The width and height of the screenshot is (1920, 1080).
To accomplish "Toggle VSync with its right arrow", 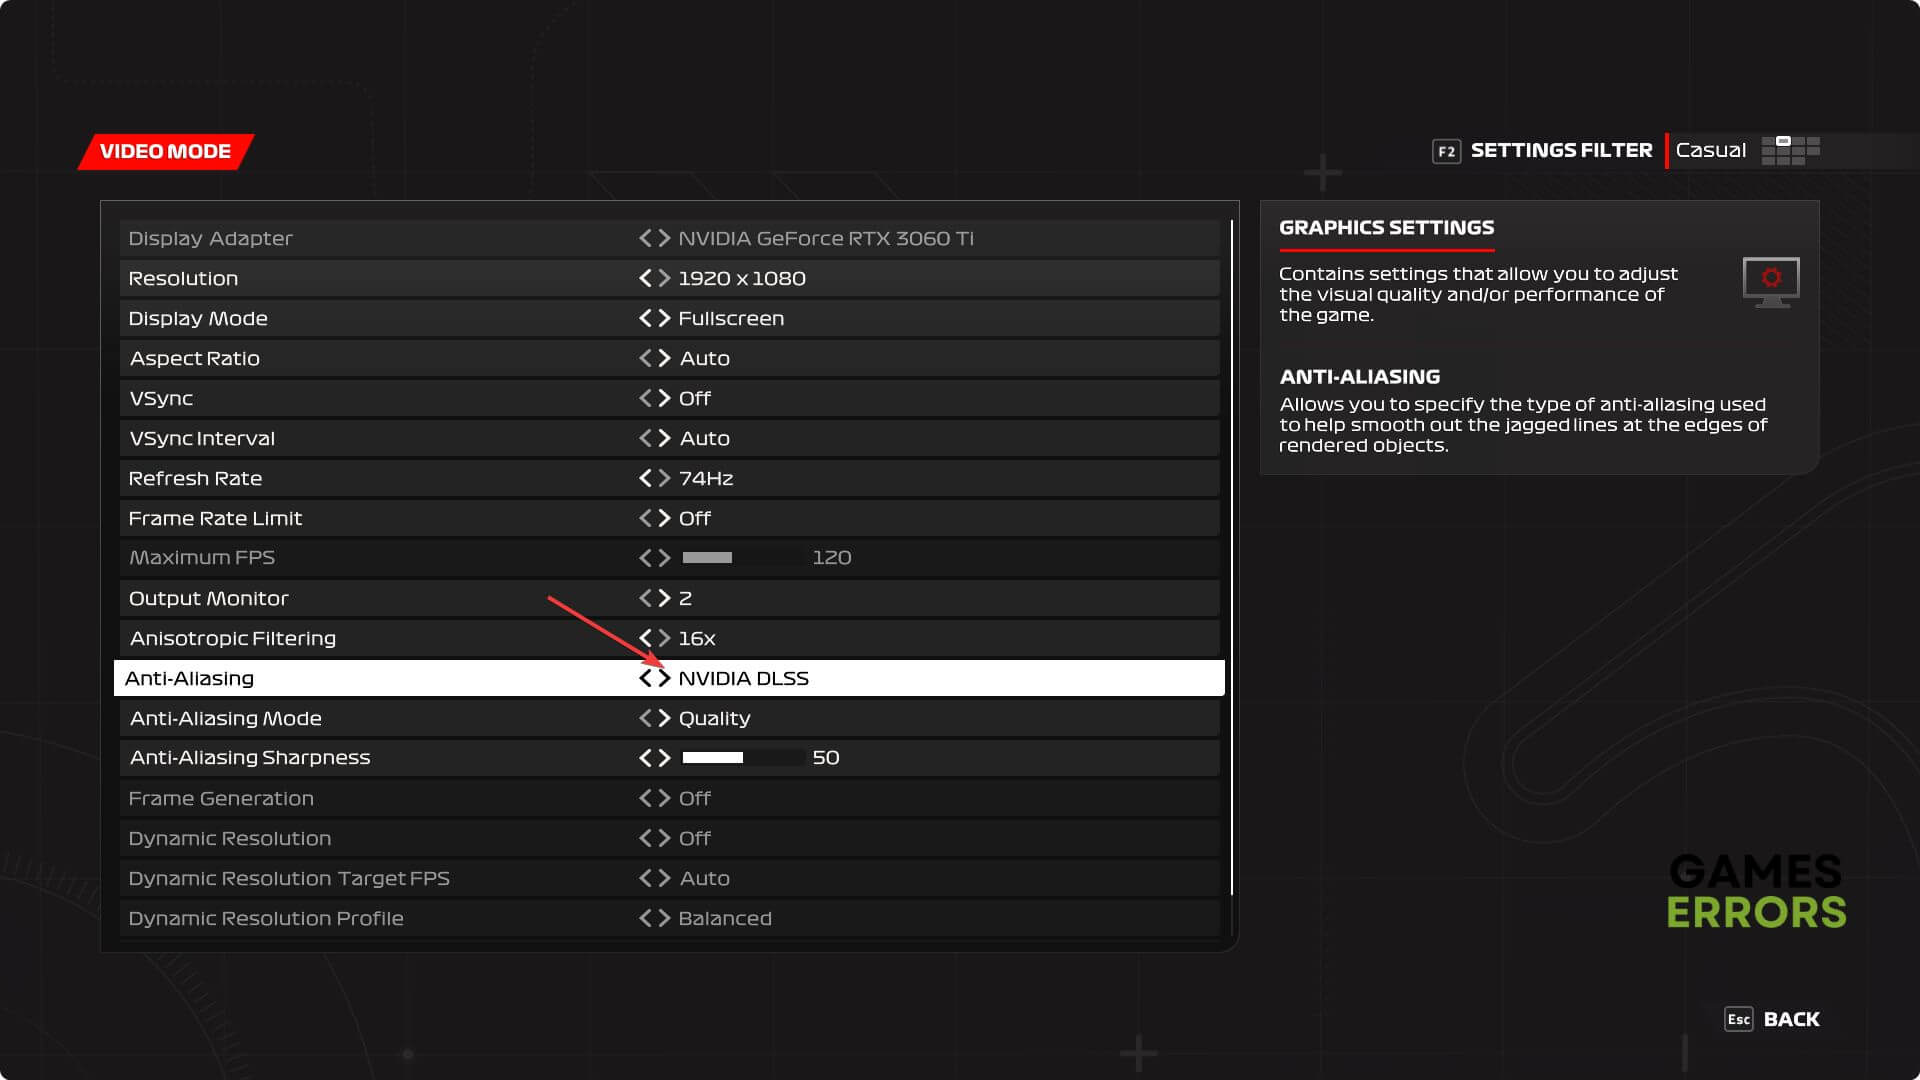I will [665, 398].
